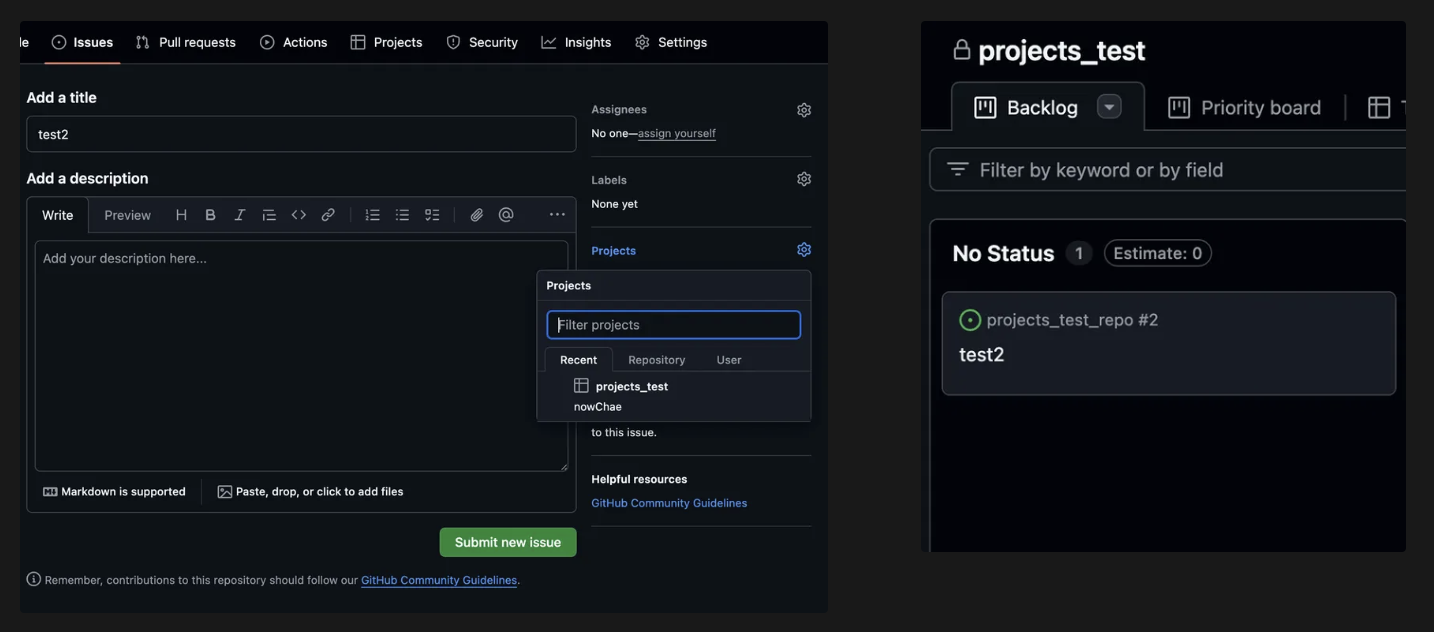The image size is (1434, 632).
Task: Open the Pull requests tab
Action: (186, 42)
